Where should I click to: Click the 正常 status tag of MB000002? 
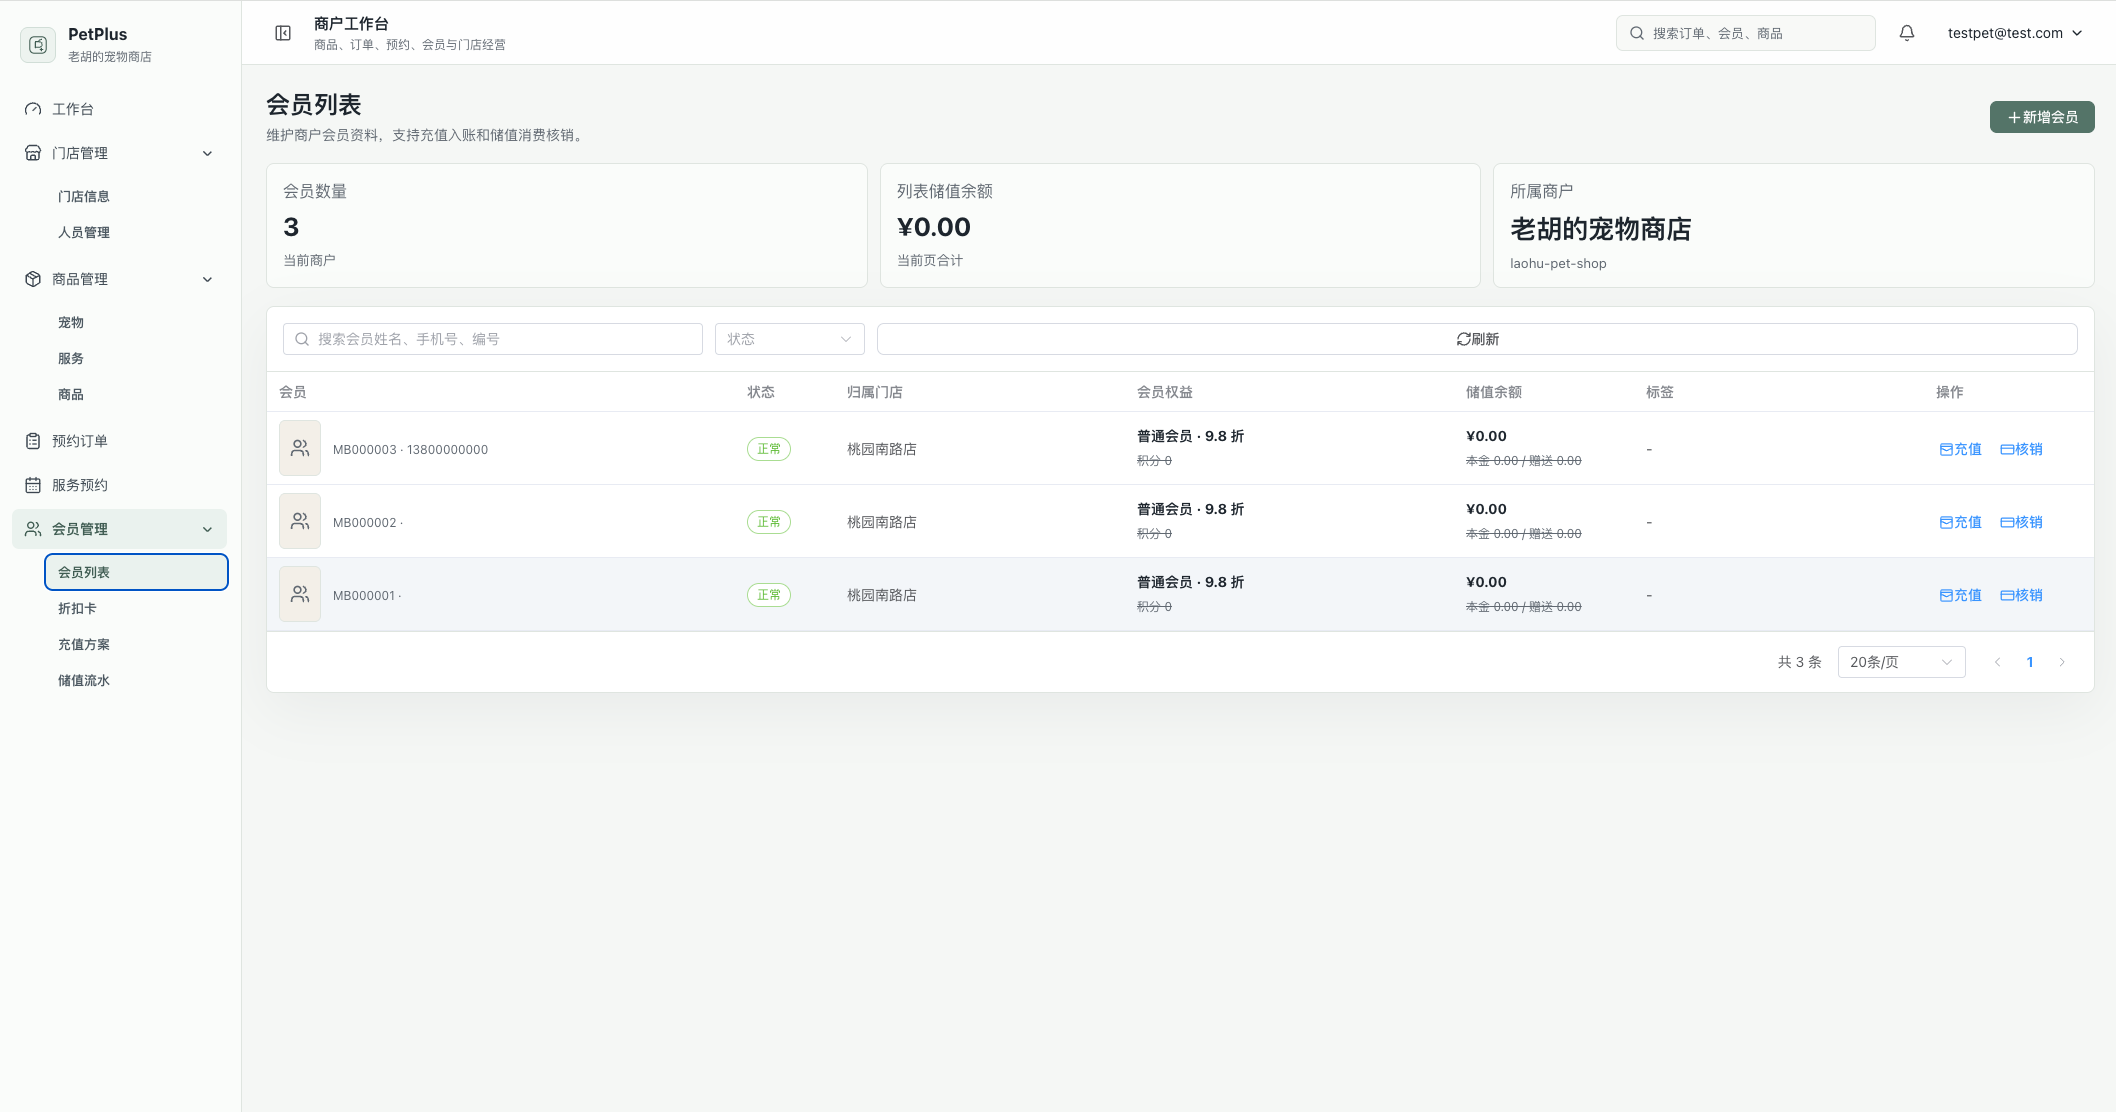(769, 522)
